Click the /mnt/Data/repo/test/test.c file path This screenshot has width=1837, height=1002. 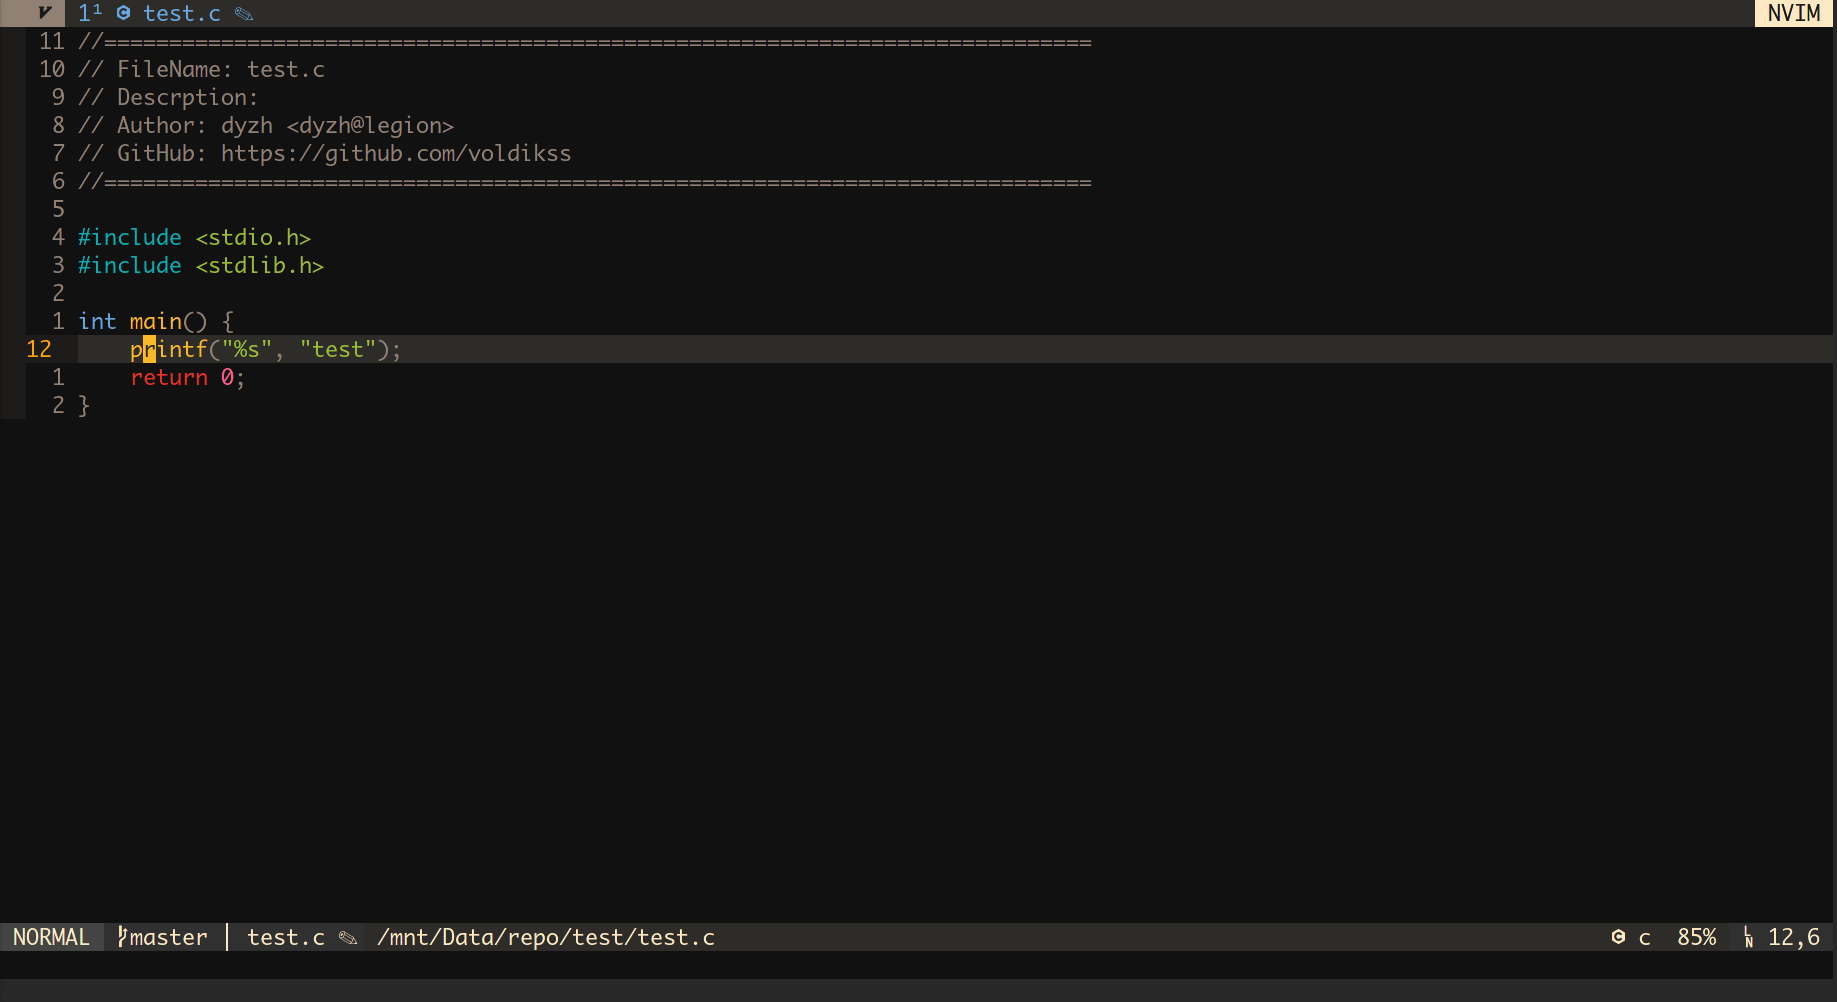[x=546, y=937]
